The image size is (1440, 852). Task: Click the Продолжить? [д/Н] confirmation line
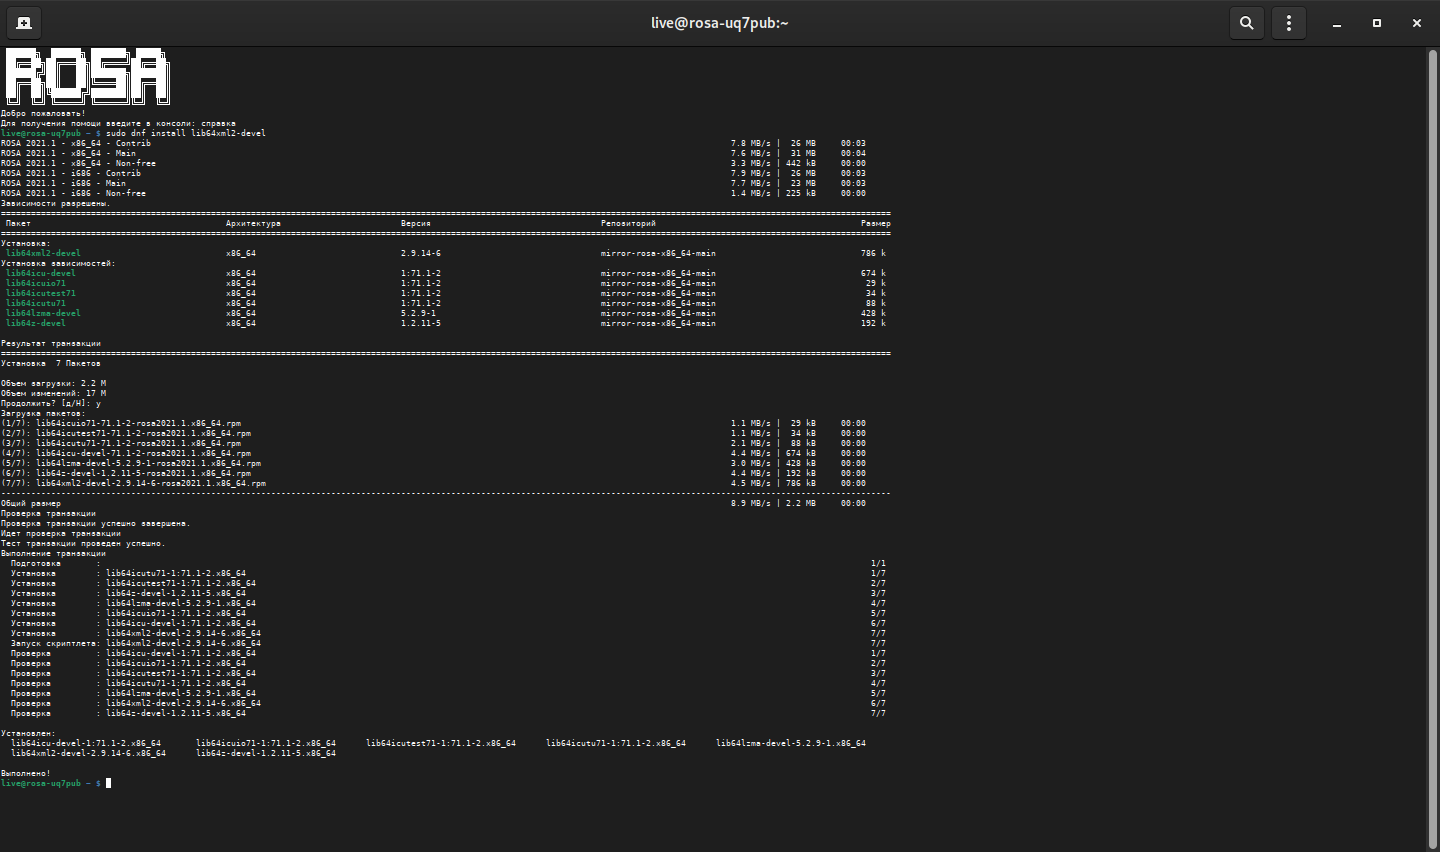coord(50,403)
